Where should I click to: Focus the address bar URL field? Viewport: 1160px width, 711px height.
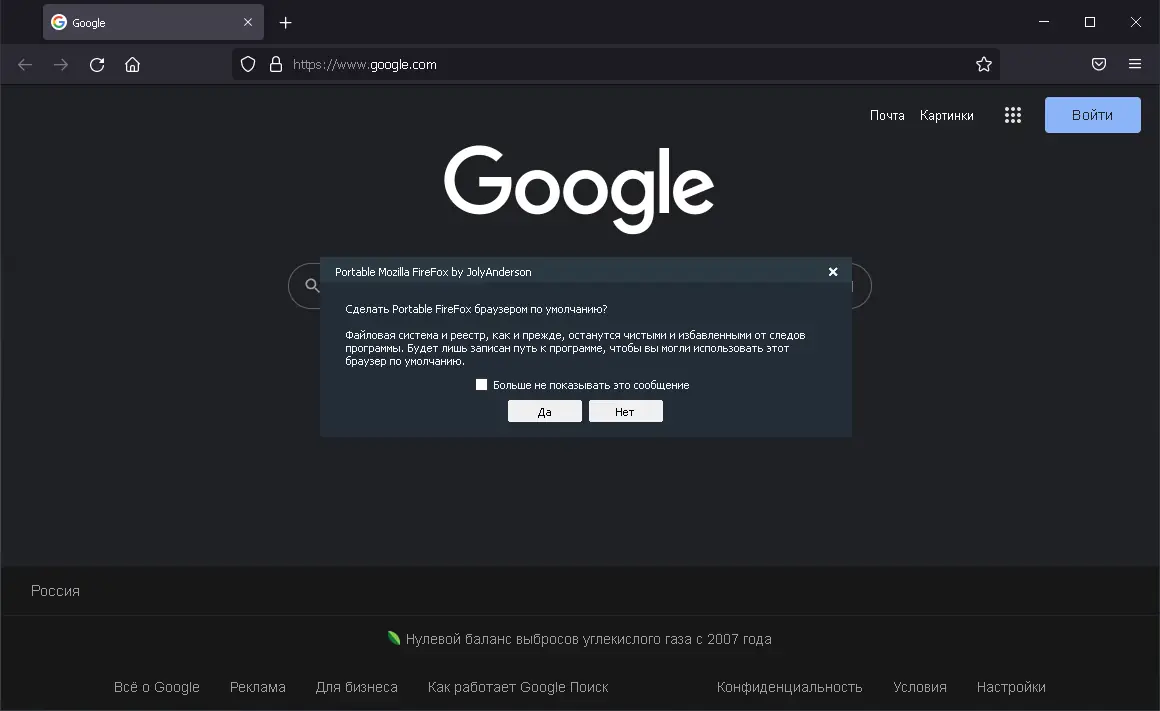coord(616,64)
